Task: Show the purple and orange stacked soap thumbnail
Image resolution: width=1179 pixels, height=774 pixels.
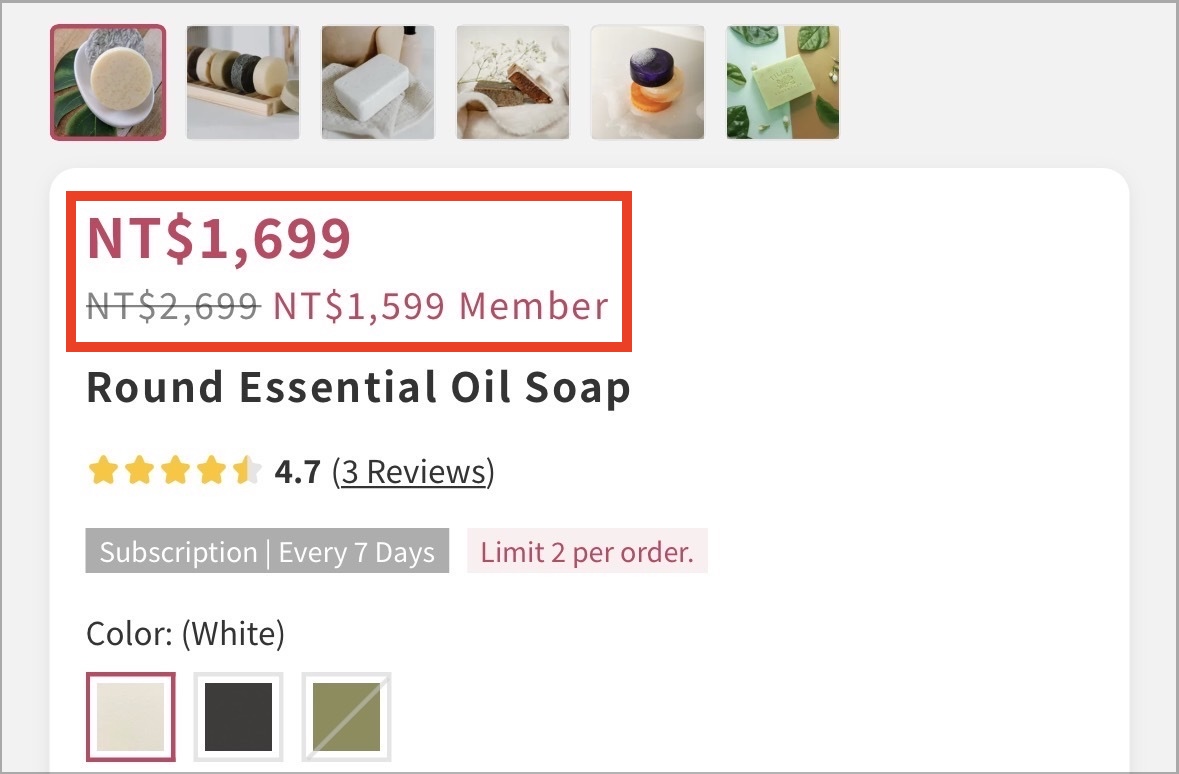Action: (647, 83)
